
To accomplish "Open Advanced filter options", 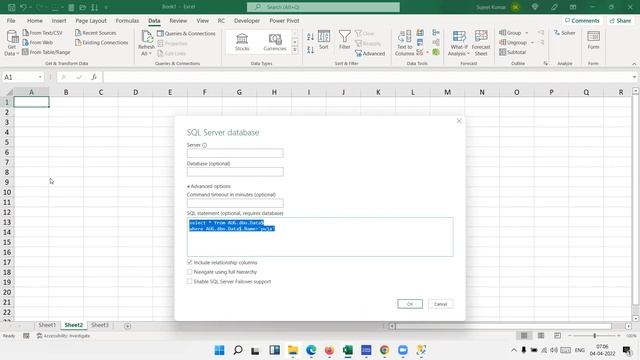I will tap(370, 53).
